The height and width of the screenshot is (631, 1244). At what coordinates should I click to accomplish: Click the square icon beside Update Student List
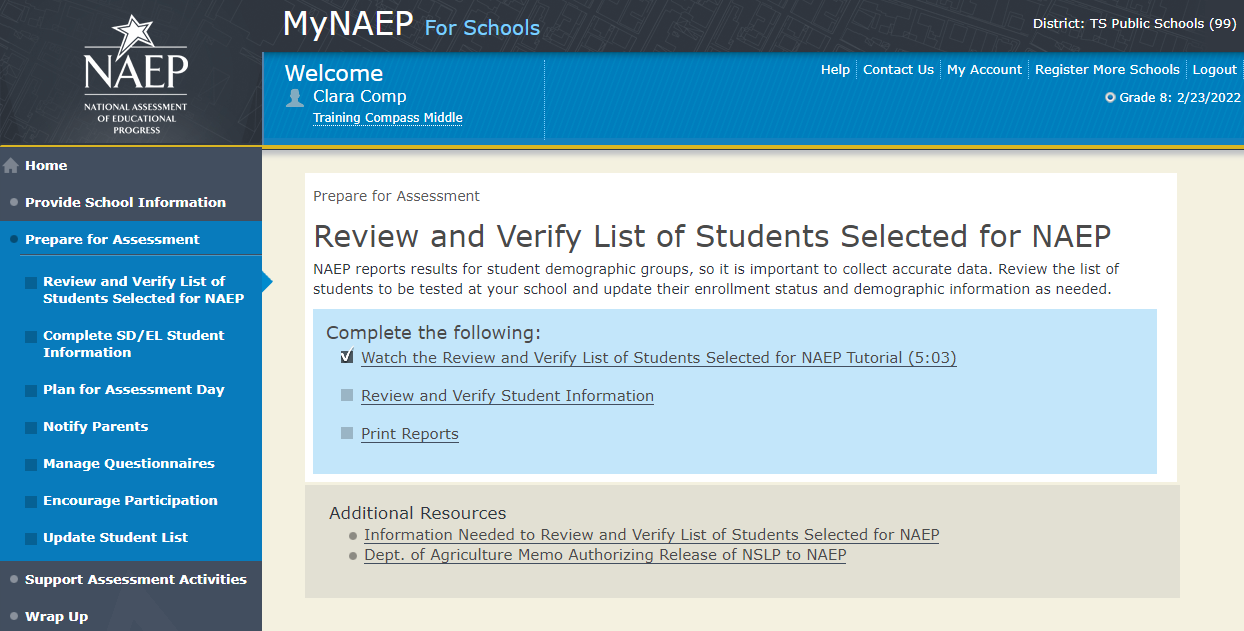(x=32, y=538)
